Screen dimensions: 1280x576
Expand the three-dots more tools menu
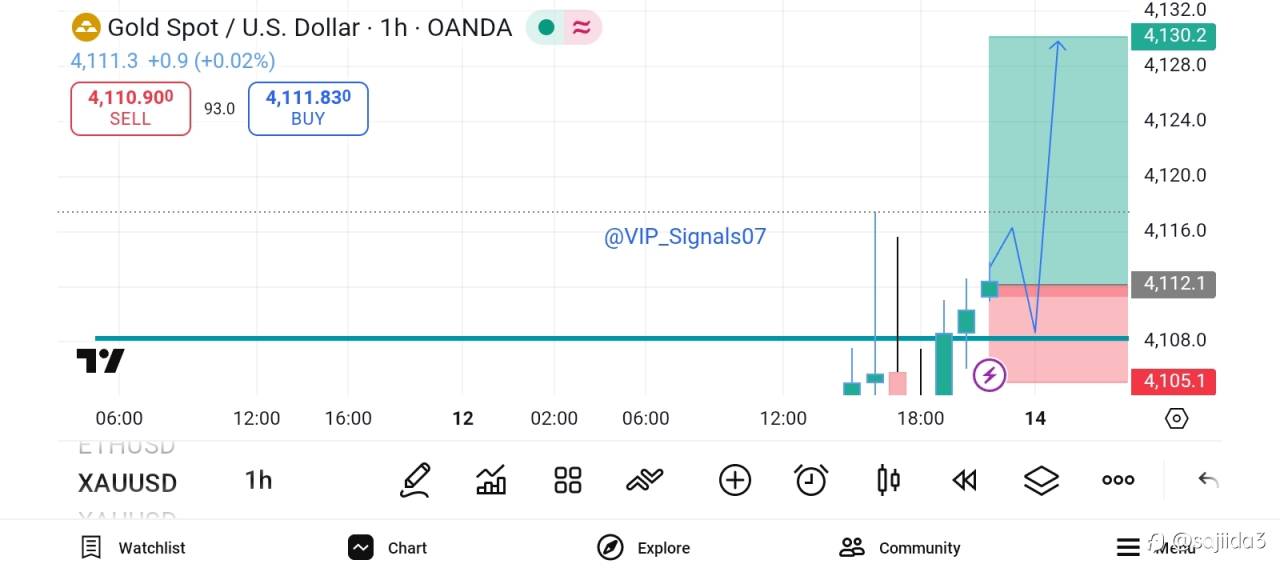(1118, 481)
